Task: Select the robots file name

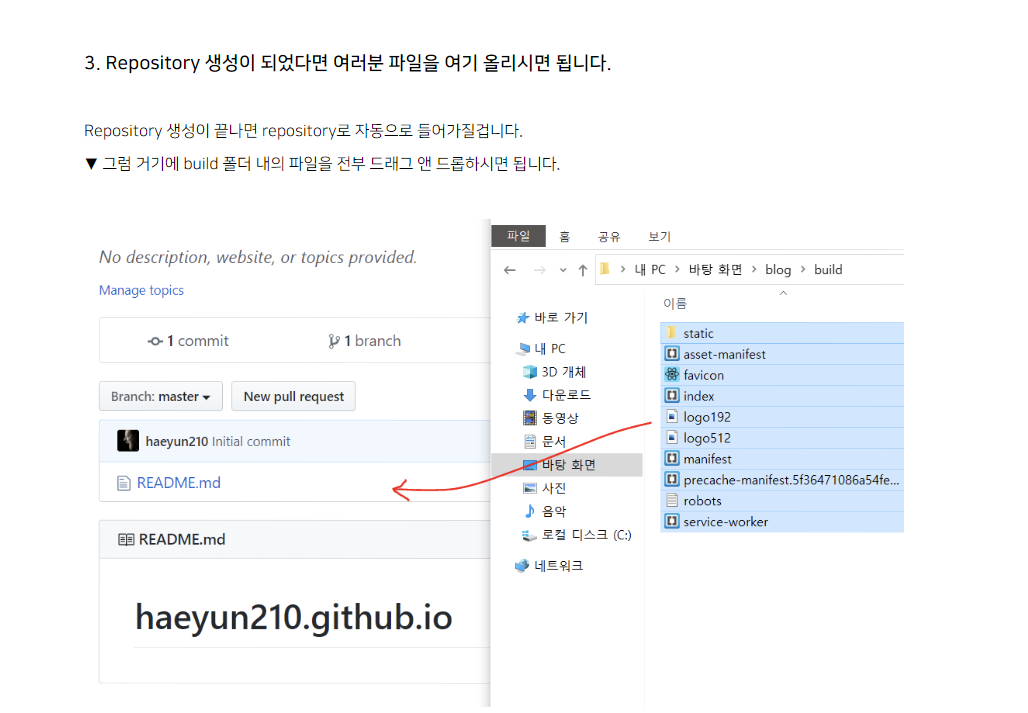Action: (702, 501)
